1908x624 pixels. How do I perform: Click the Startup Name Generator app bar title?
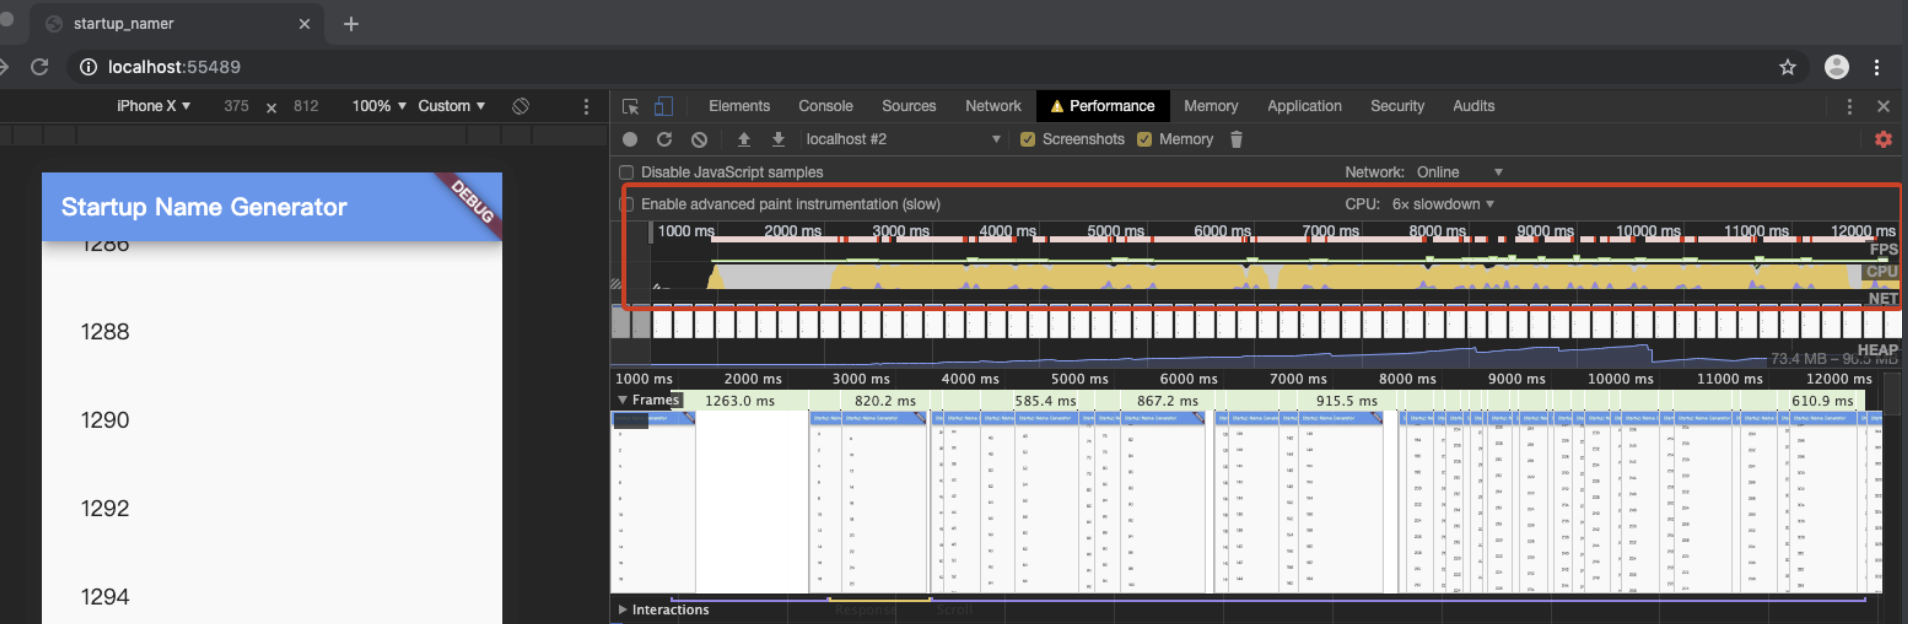click(x=204, y=207)
